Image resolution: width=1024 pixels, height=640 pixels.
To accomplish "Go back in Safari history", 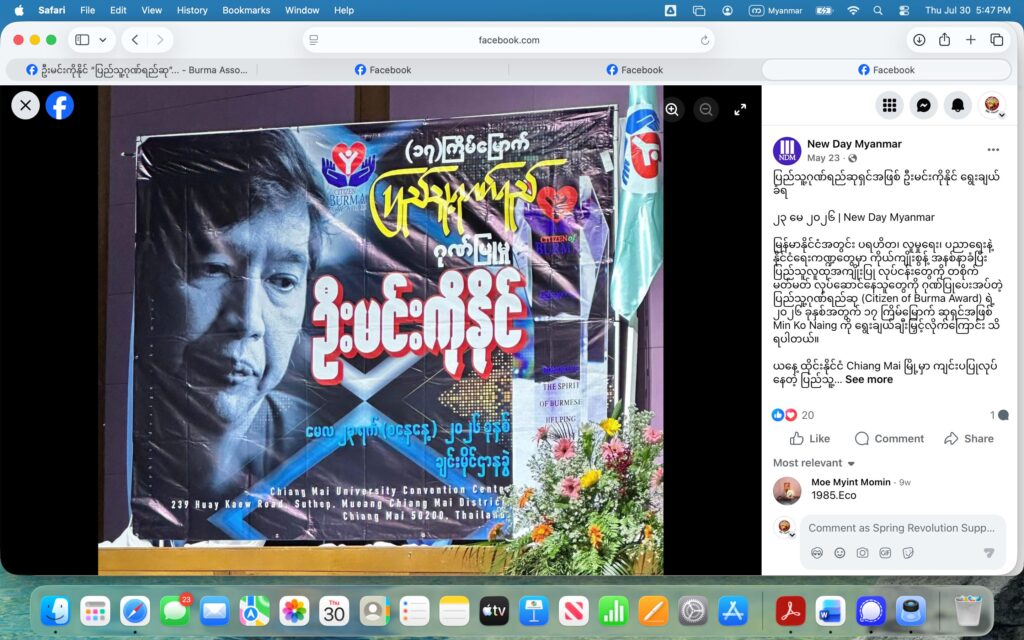I will pyautogui.click(x=135, y=40).
